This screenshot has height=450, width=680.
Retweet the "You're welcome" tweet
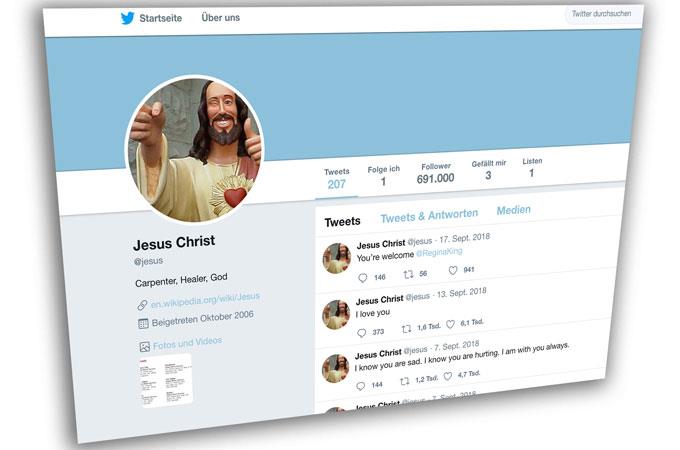(x=408, y=274)
